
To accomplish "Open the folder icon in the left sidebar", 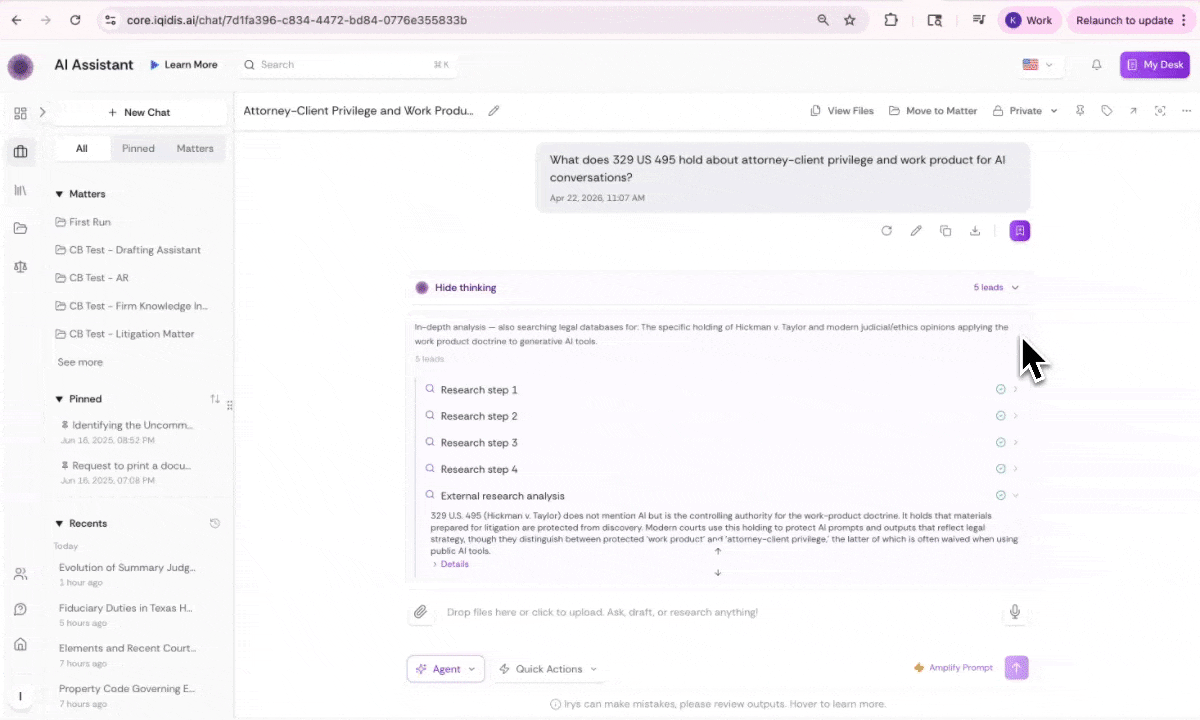I will (x=20, y=228).
